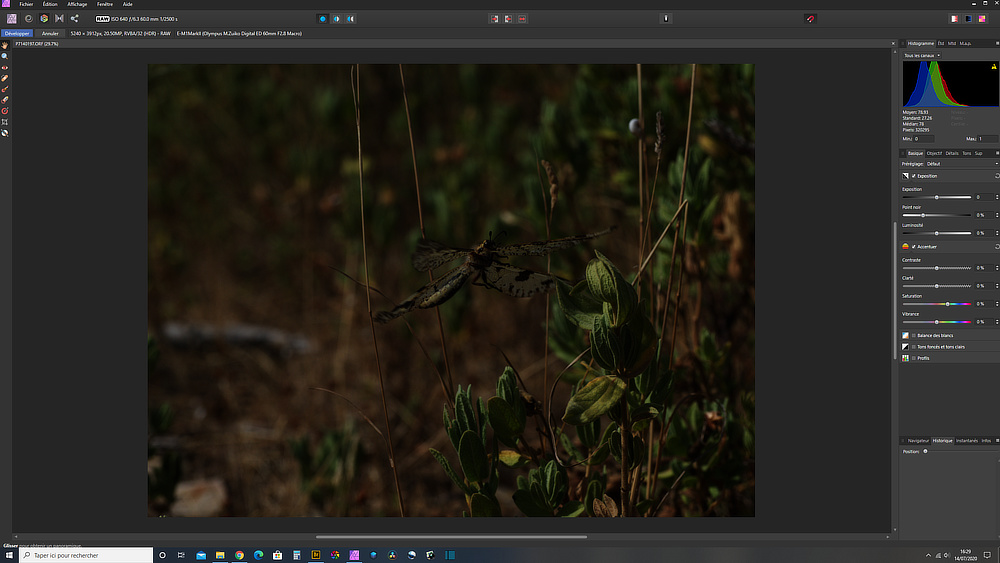Click the histogram Min input field
The height and width of the screenshot is (563, 1000).
(923, 138)
